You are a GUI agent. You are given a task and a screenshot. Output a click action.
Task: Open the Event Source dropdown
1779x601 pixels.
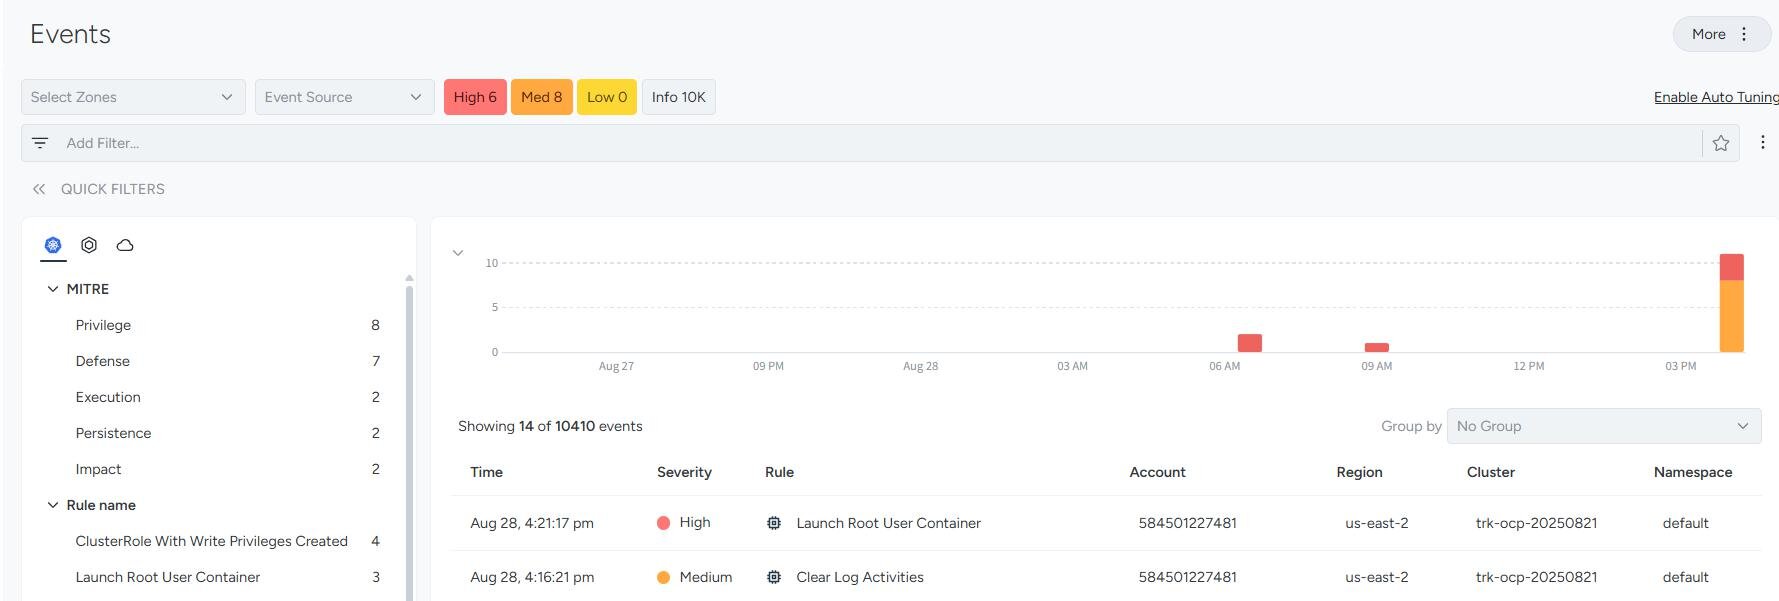[x=344, y=97]
